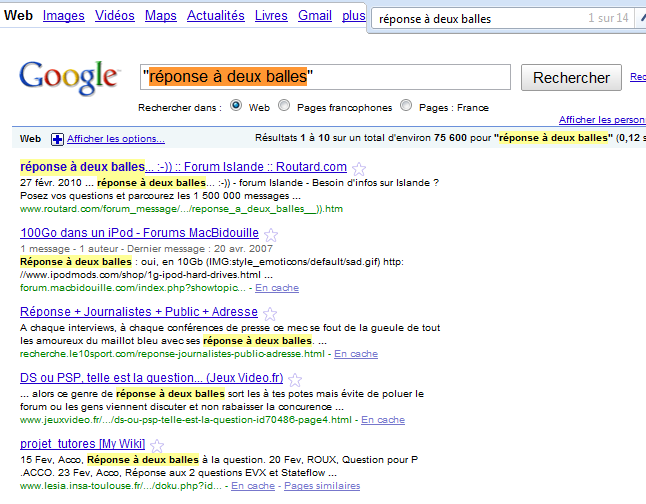646x504 pixels.
Task: Click the 1 sur 14 match counter
Action: point(608,18)
